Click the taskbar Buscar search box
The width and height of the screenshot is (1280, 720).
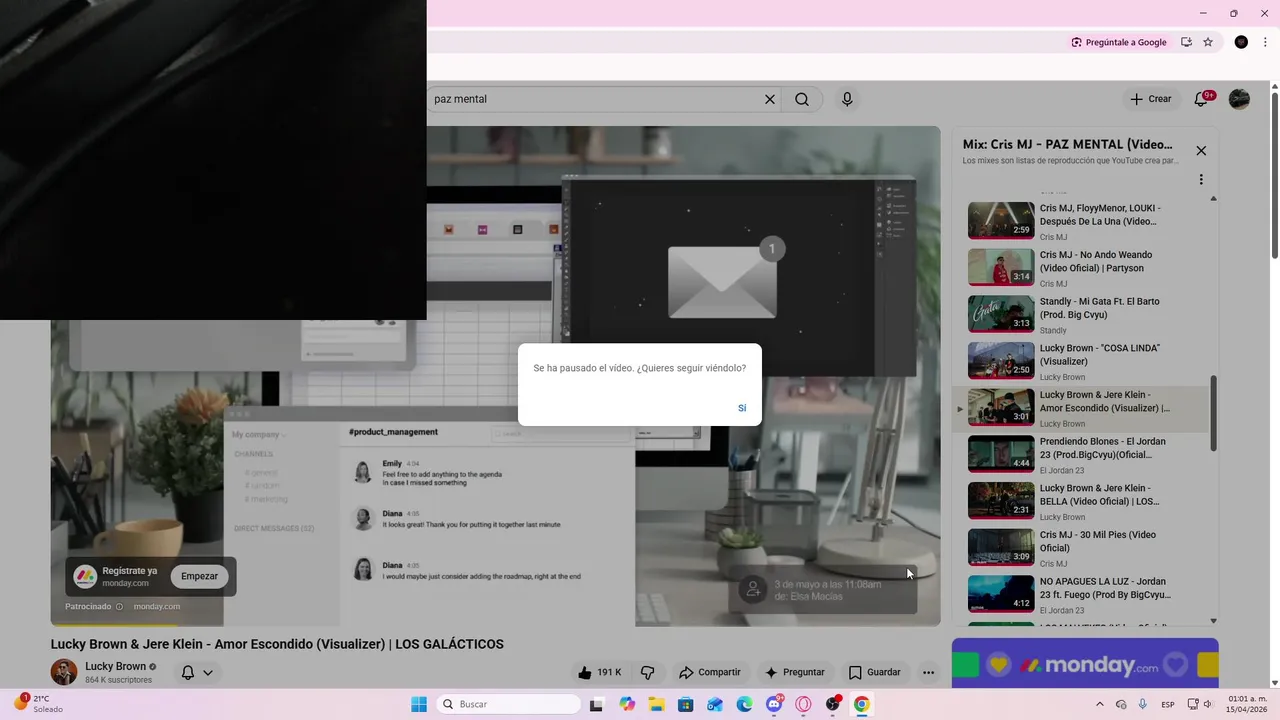point(508,704)
